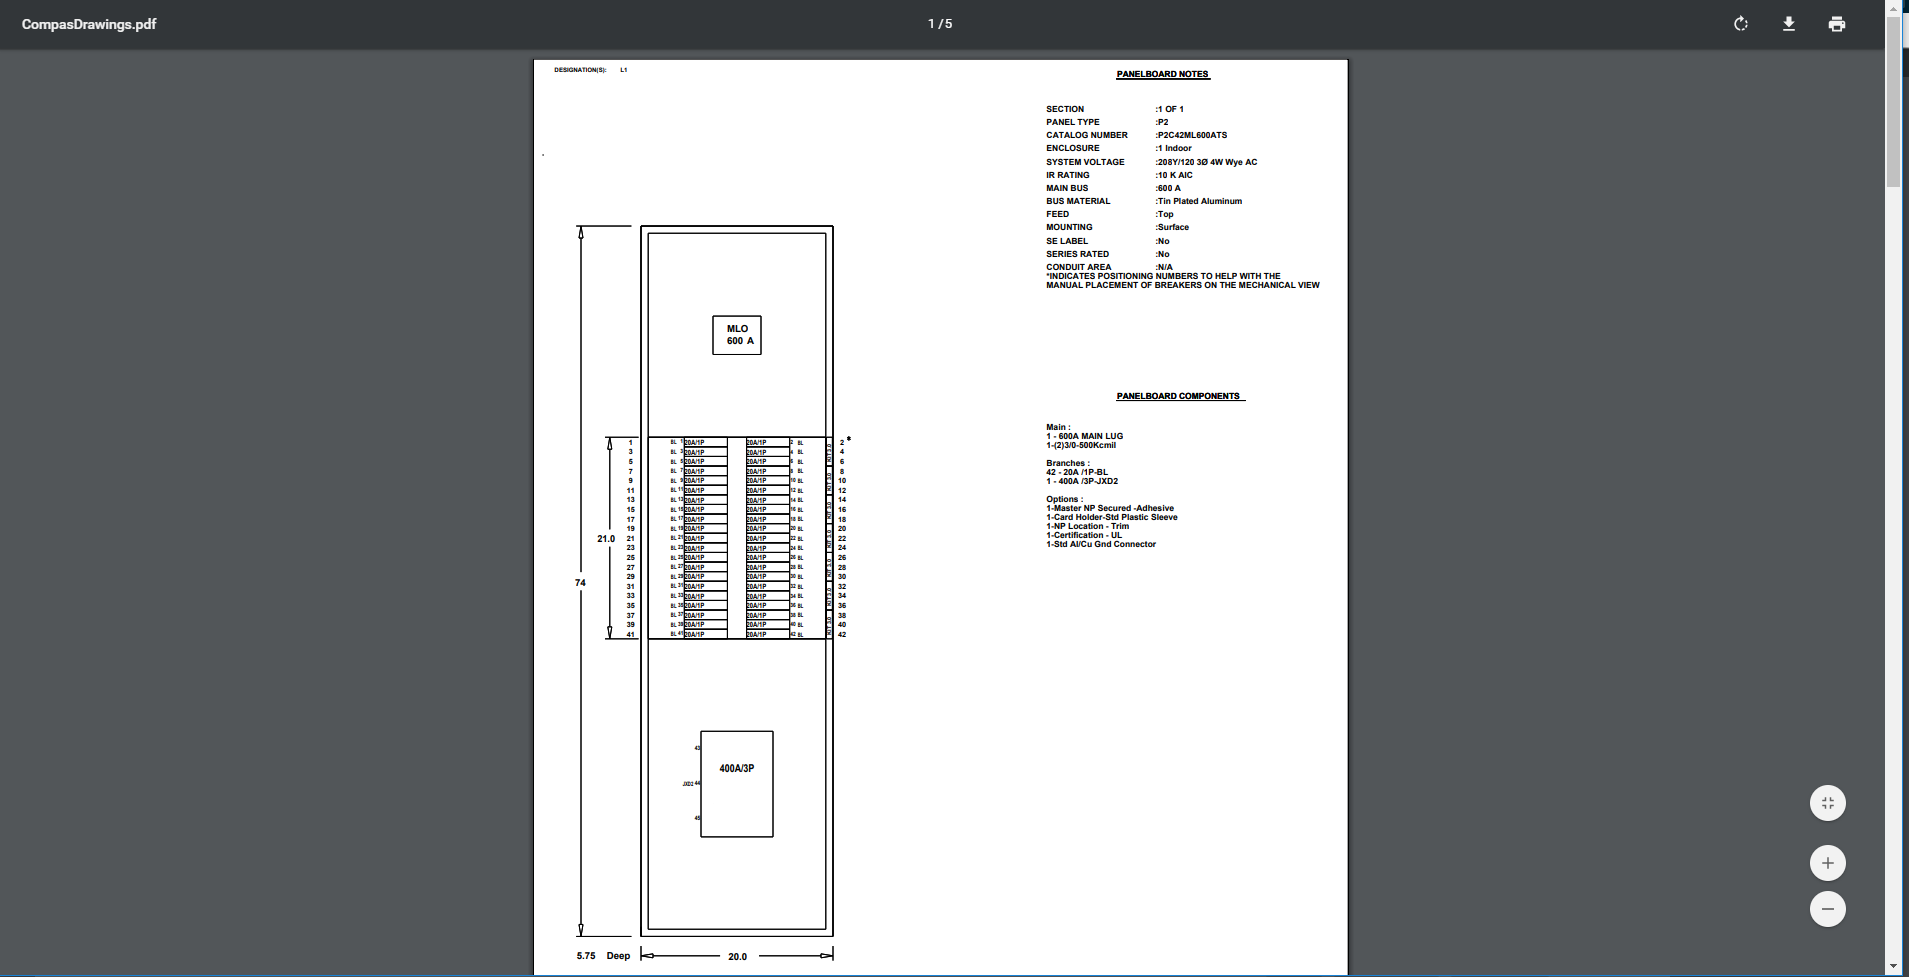Click the PANELBOARD NOTES heading
The width and height of the screenshot is (1909, 977).
click(x=1163, y=73)
